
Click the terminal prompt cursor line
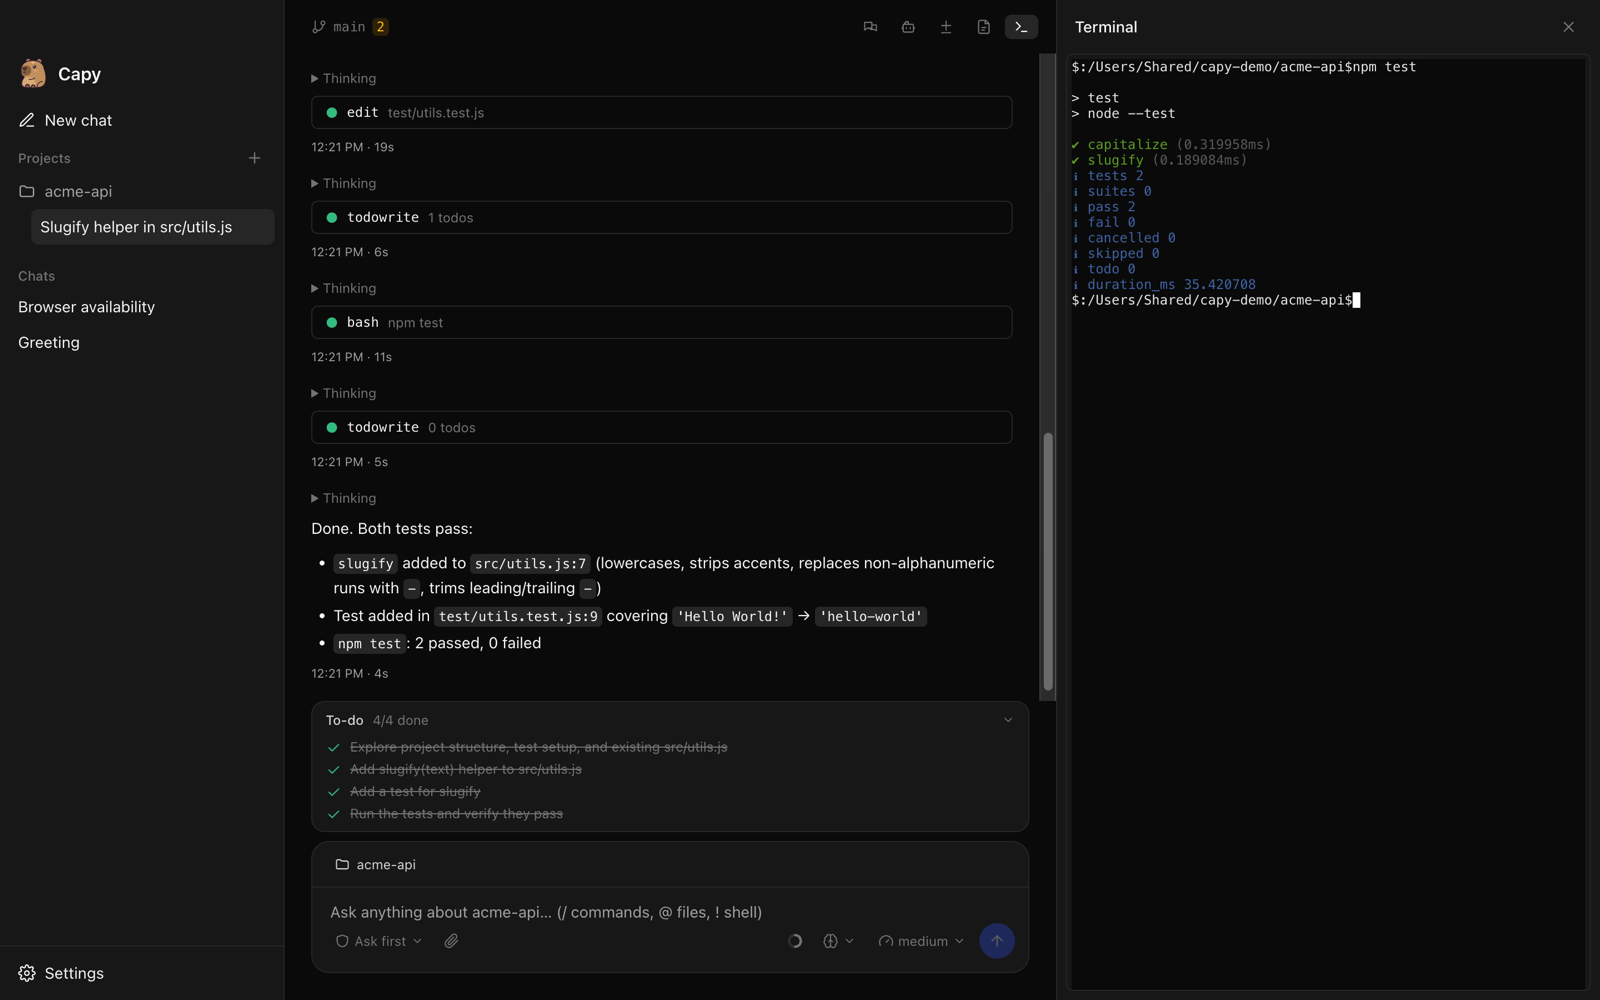click(x=1216, y=300)
